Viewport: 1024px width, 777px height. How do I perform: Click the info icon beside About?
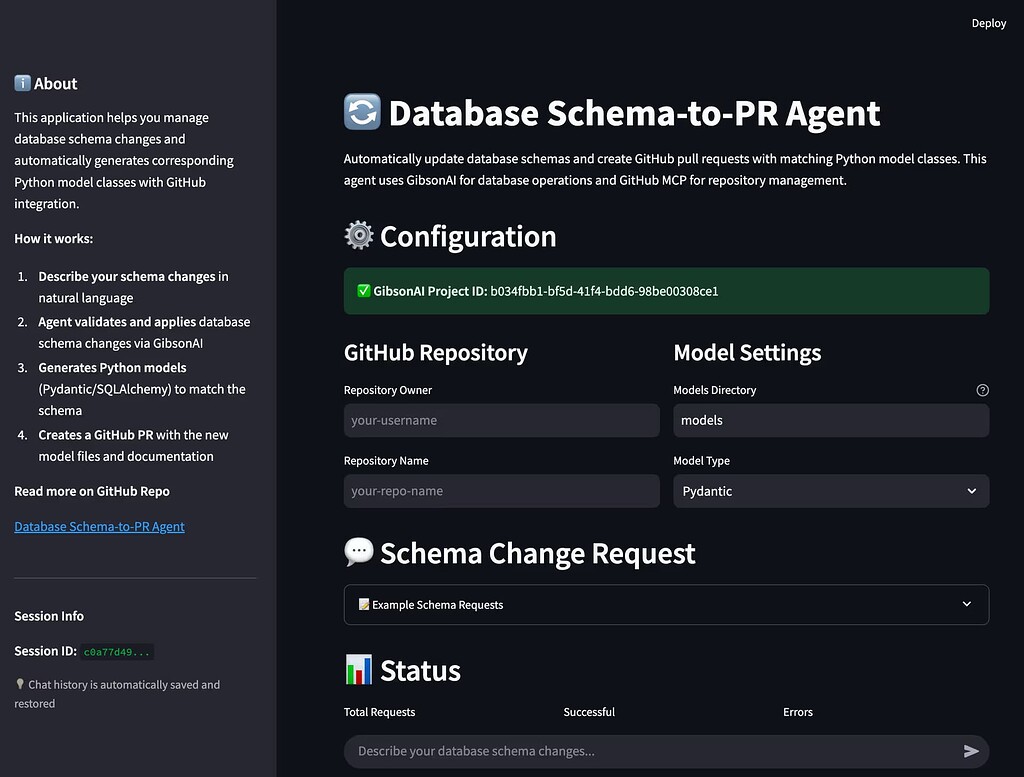[20, 83]
